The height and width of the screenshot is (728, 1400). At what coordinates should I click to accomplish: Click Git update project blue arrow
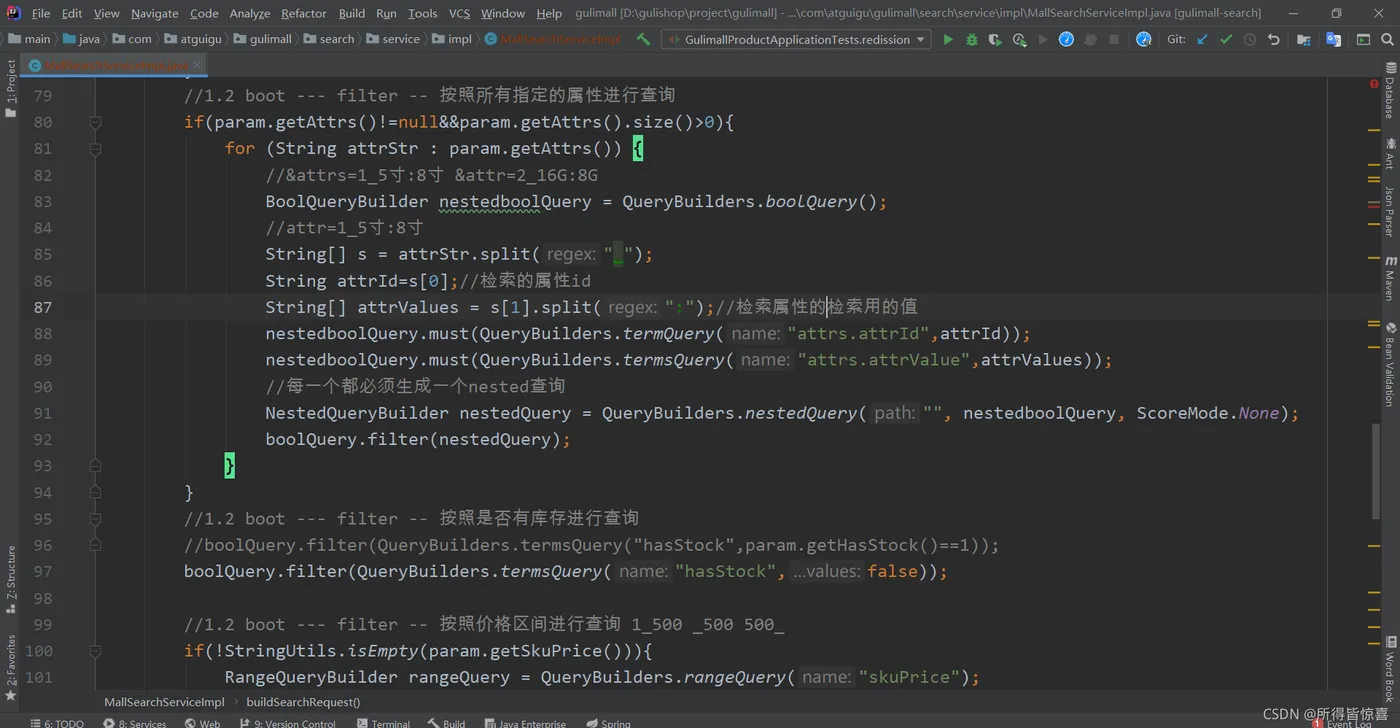[1202, 39]
